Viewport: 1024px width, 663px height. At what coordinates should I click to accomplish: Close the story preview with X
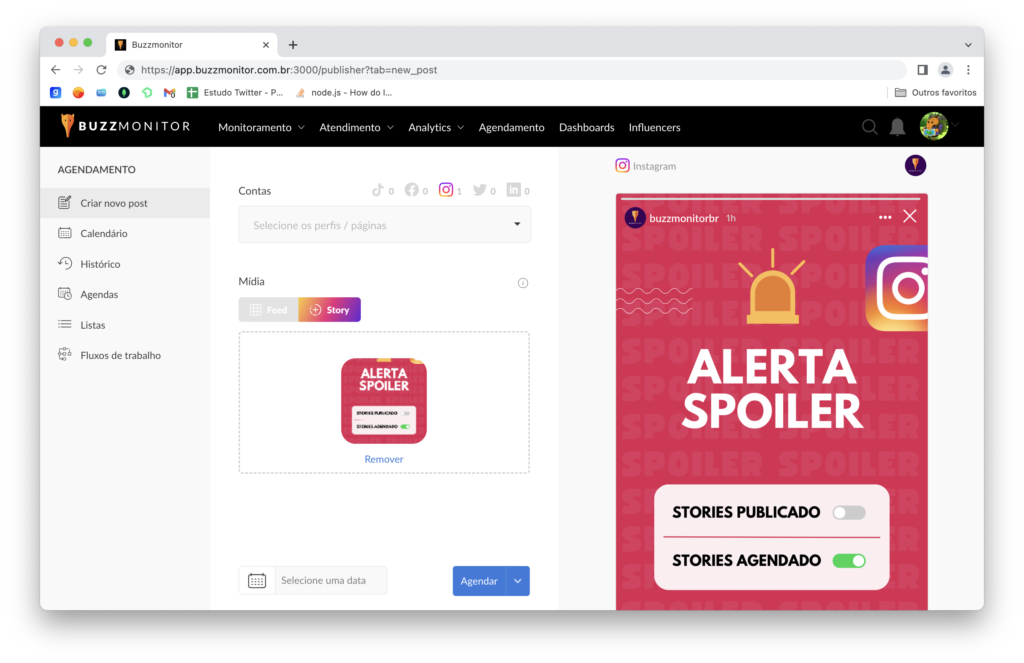coord(909,216)
